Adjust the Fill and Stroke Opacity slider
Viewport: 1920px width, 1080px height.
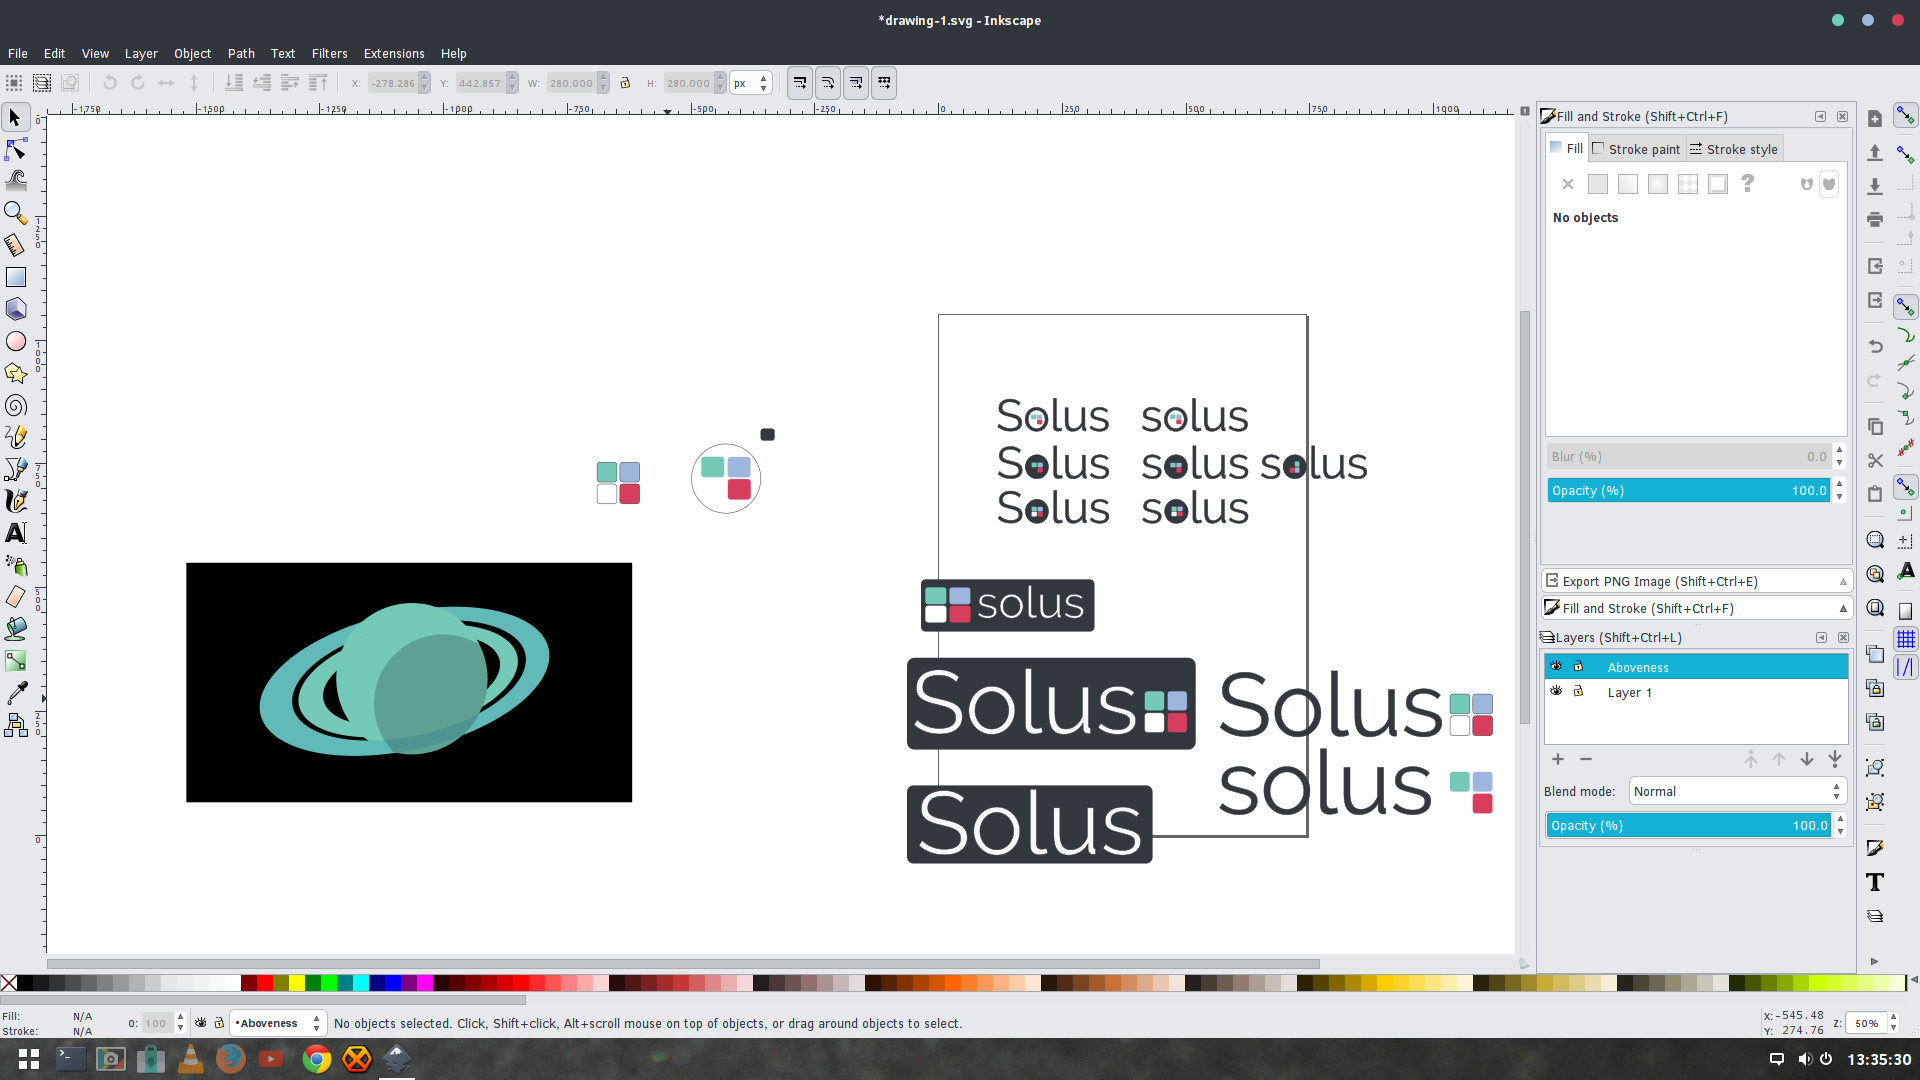1689,490
